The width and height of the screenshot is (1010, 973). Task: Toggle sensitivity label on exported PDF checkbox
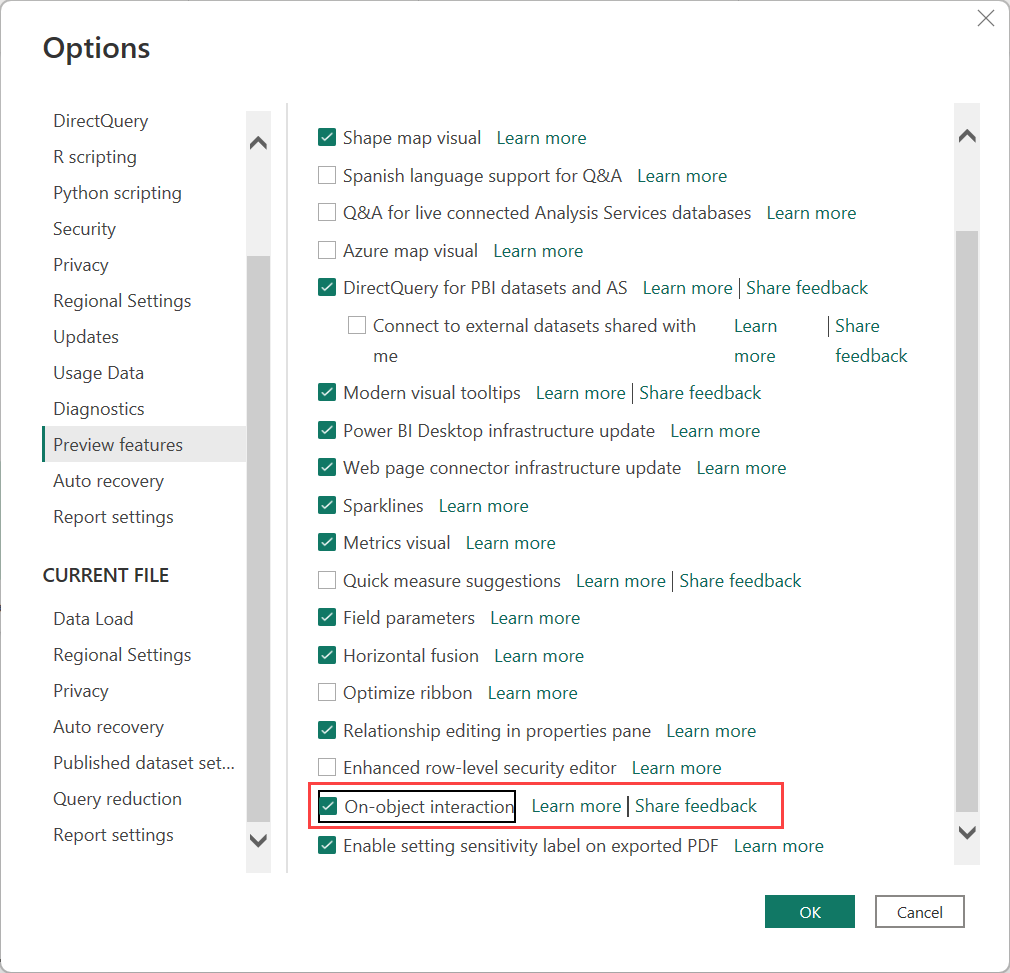(327, 845)
